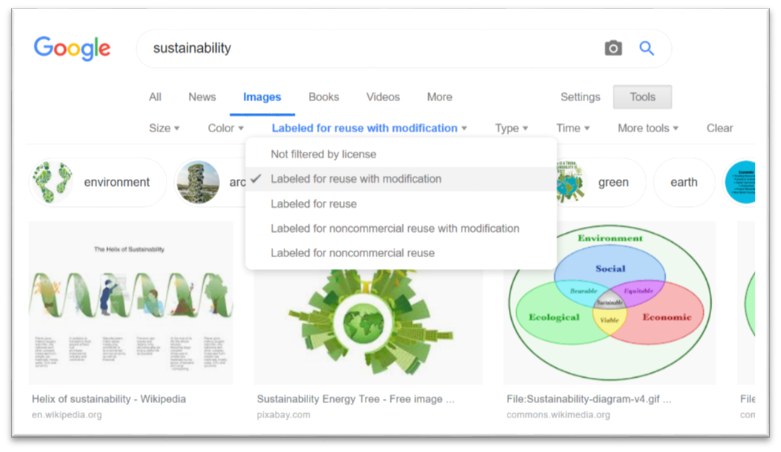Viewport: 781px width, 452px height.
Task: Select checked Labeled for reuse with modification option
Action: (401, 179)
